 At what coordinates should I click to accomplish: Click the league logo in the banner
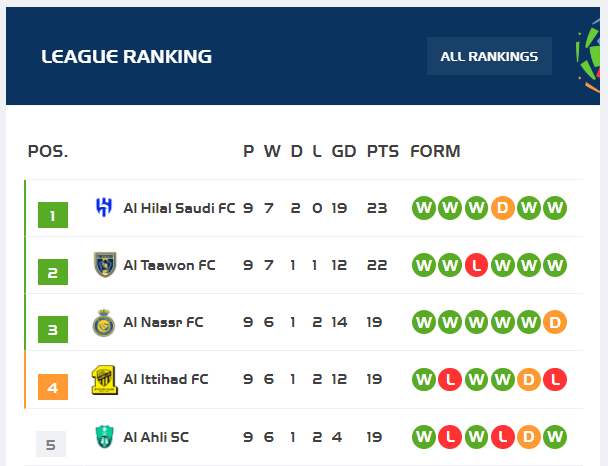588,56
